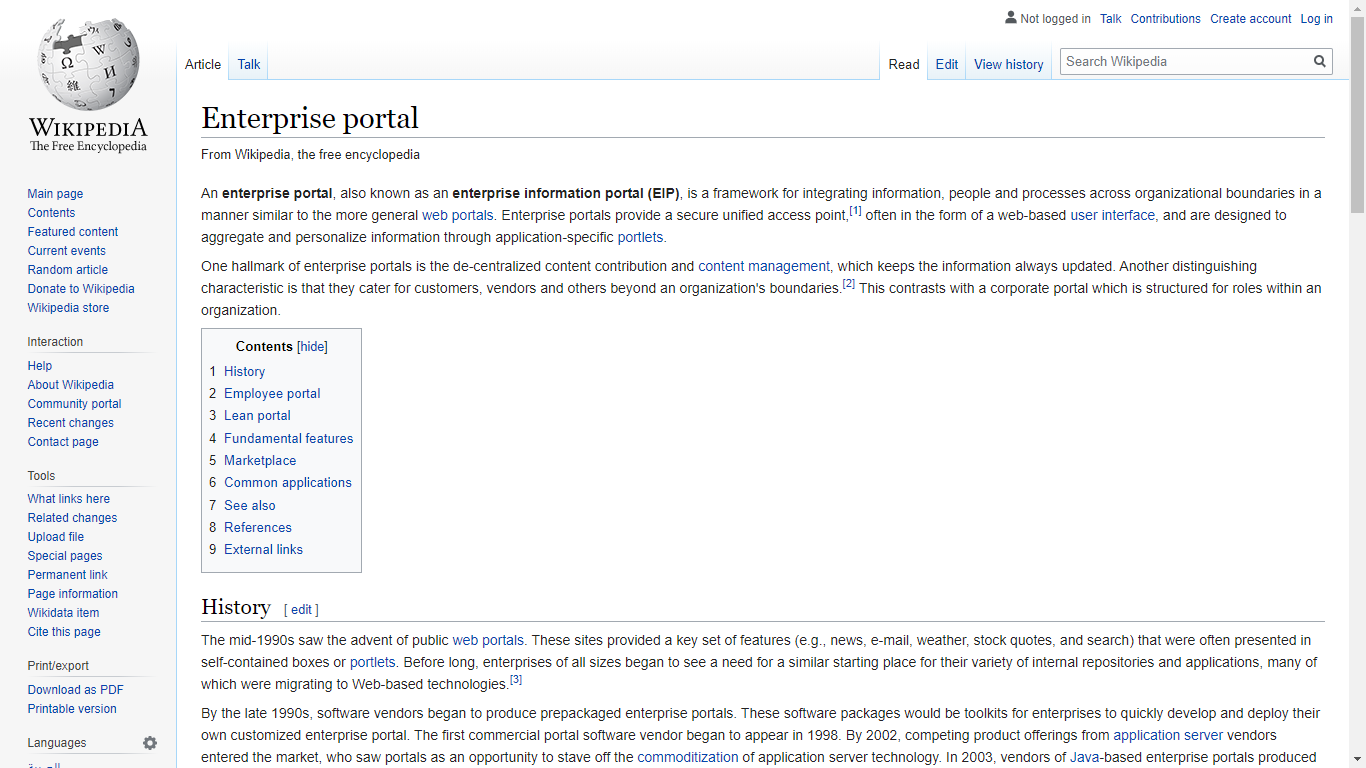This screenshot has height=768, width=1366.
Task: Click the Read tab
Action: pyautogui.click(x=904, y=63)
